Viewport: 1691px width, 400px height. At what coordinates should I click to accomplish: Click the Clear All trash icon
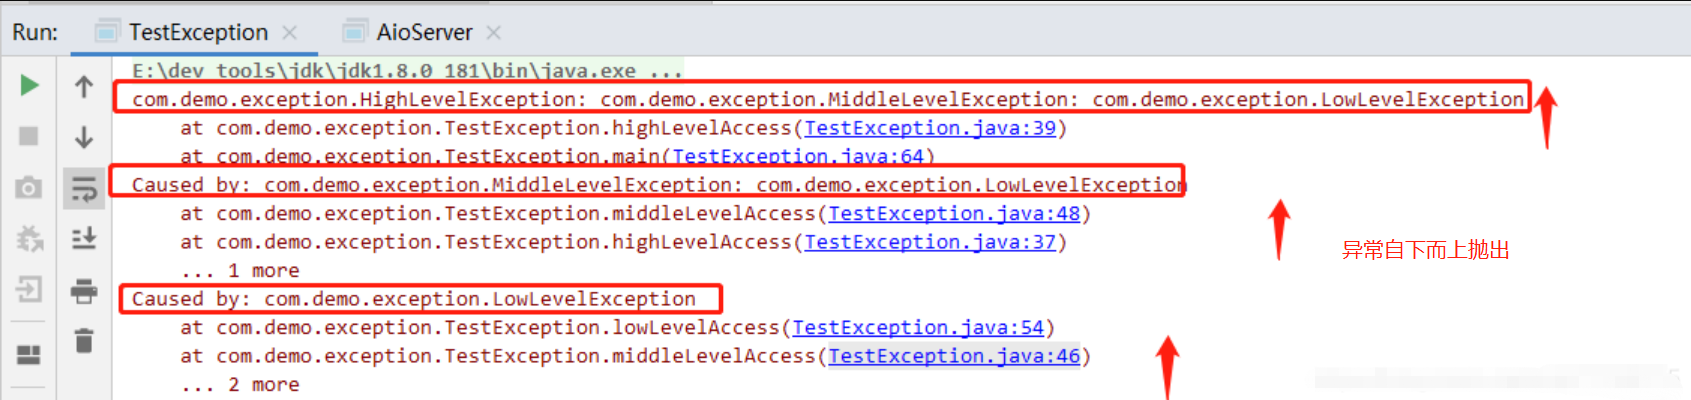(x=84, y=341)
